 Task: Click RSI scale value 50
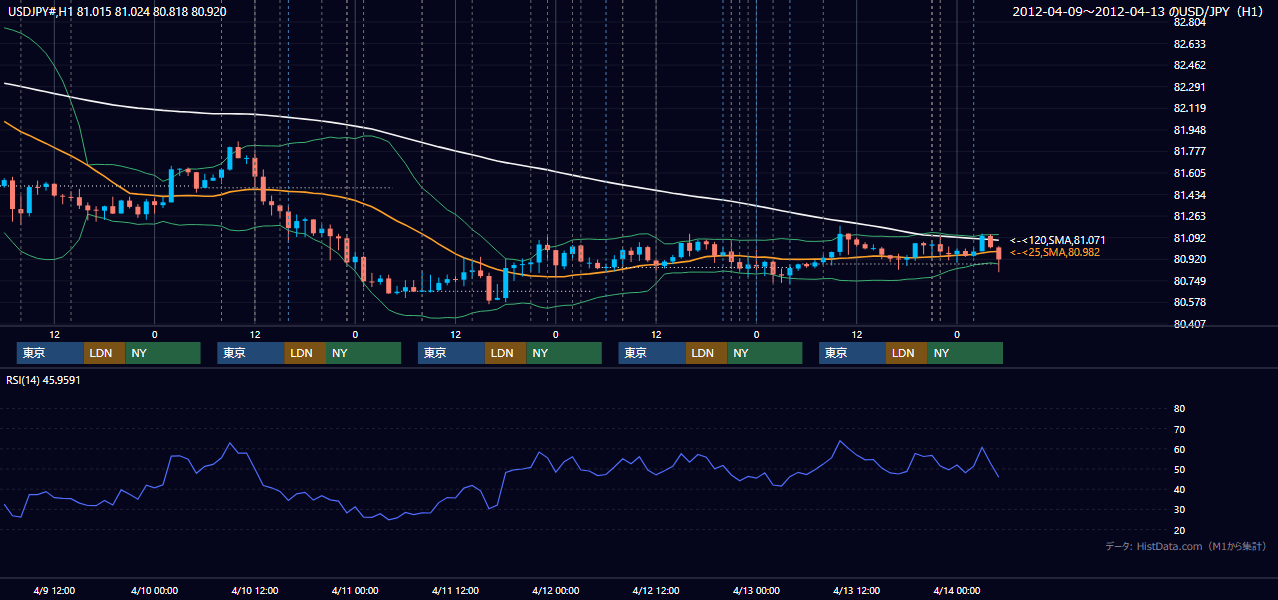[1179, 470]
